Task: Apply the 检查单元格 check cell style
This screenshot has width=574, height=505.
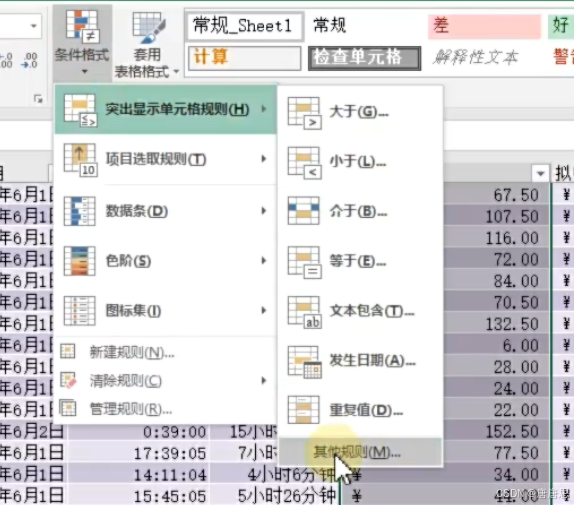Action: coord(364,58)
